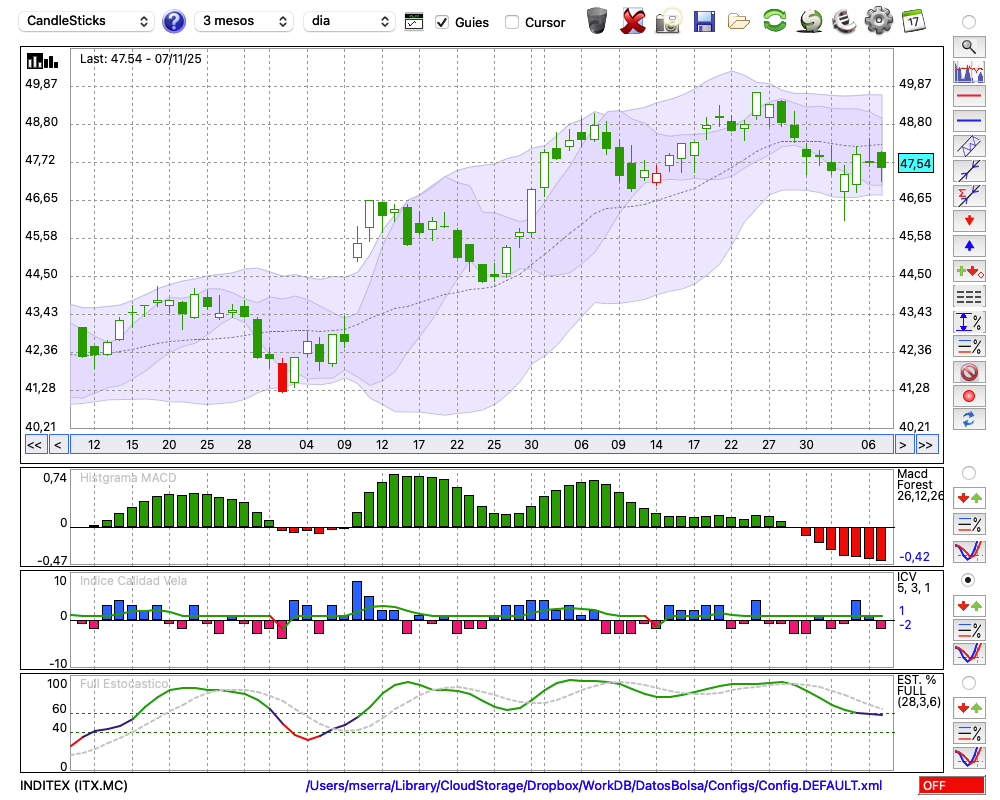Click the blue floppy disk save icon

[x=704, y=21]
